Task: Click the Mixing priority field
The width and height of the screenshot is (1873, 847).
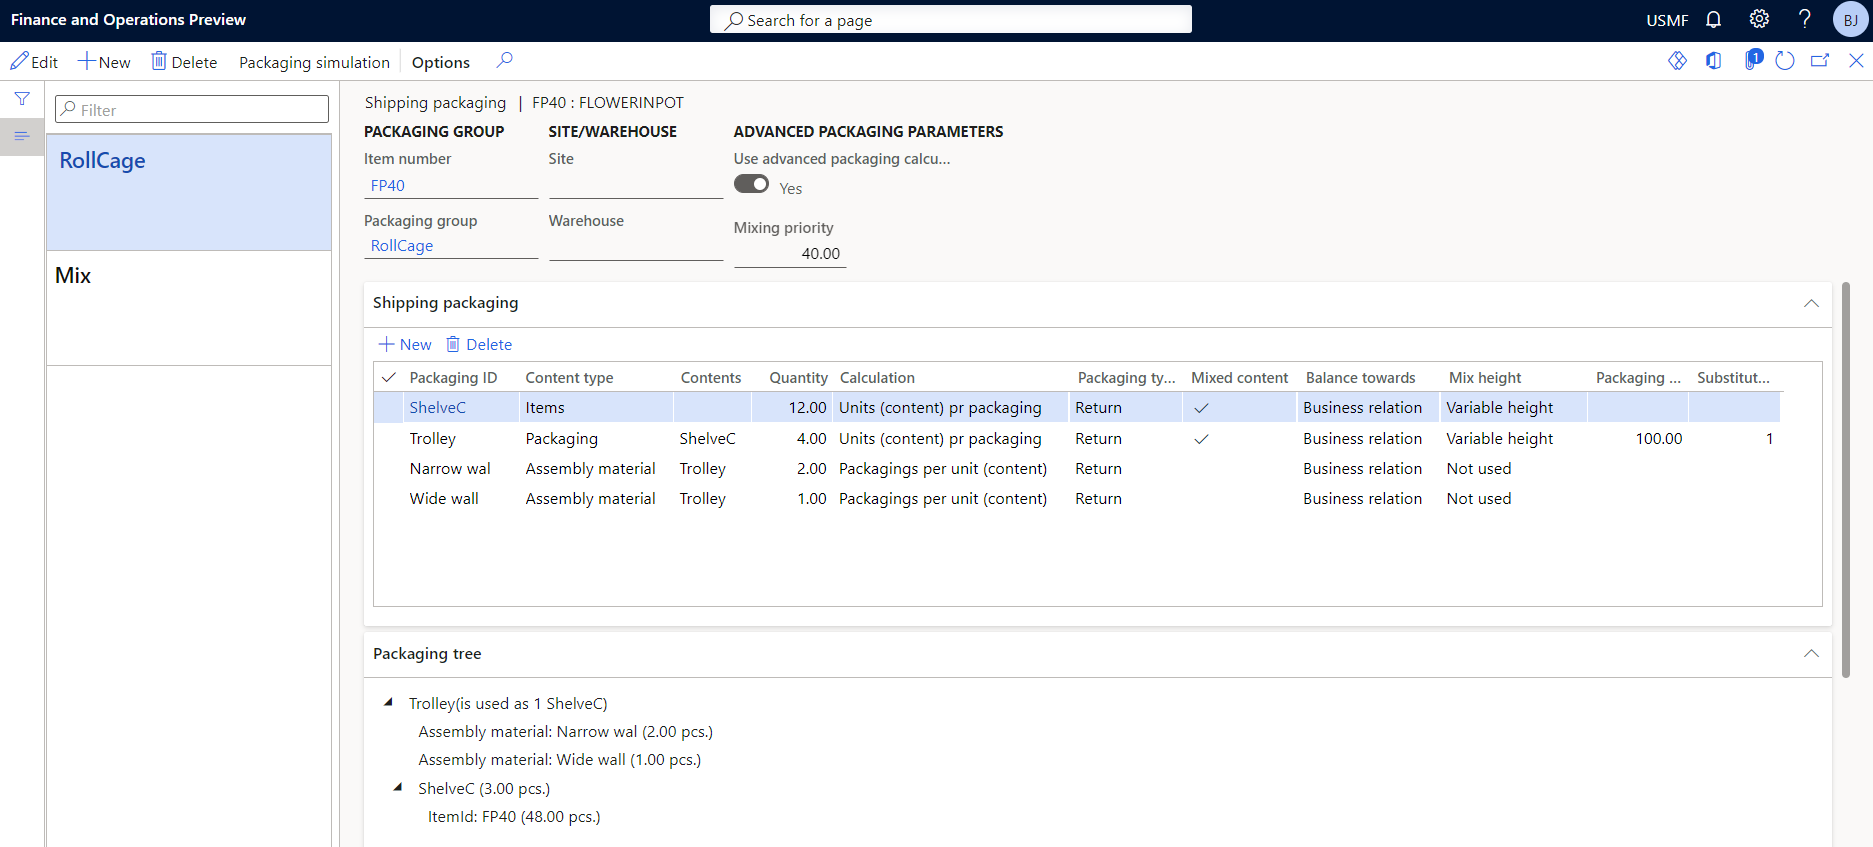Action: [790, 254]
